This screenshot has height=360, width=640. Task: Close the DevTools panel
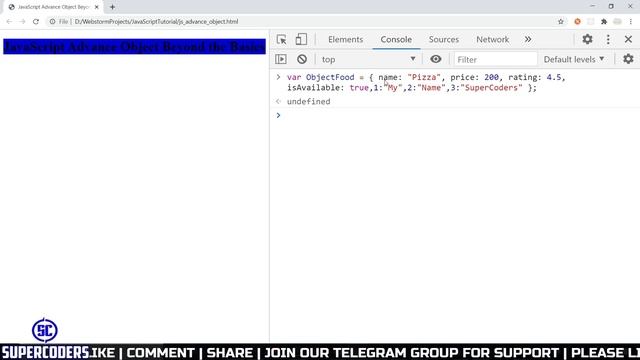tap(628, 39)
